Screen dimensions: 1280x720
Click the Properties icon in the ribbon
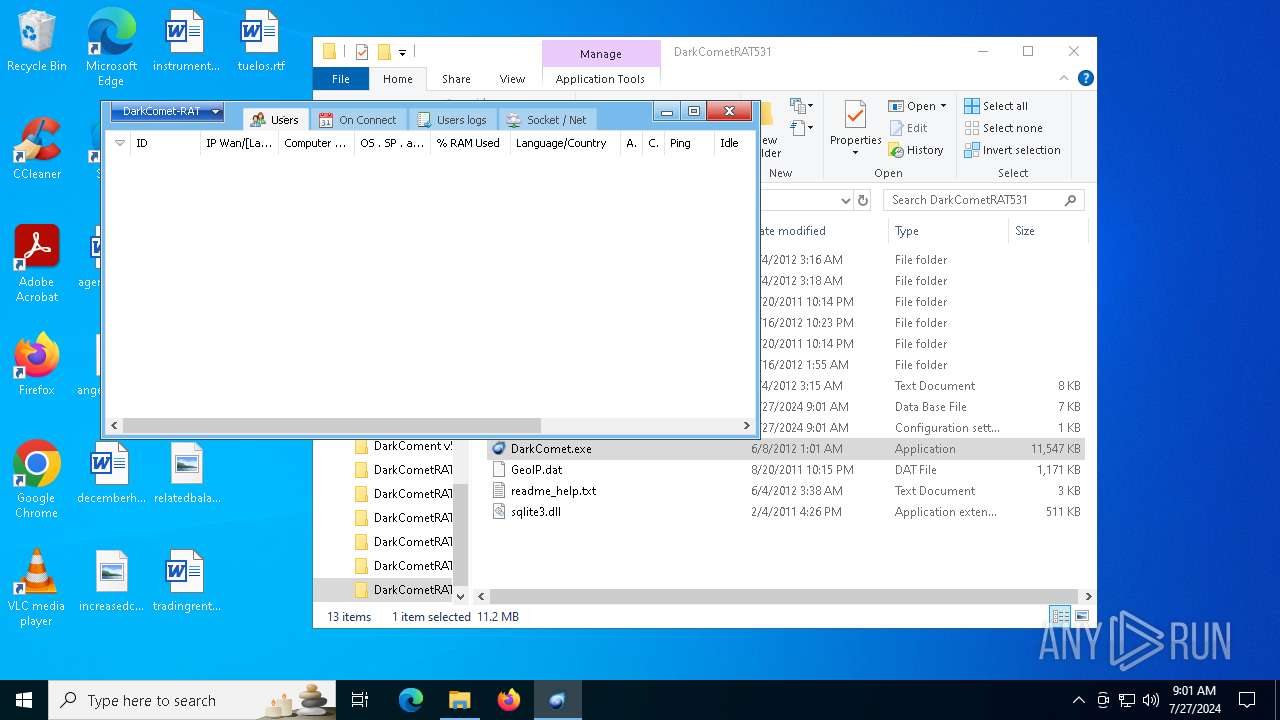[x=855, y=117]
